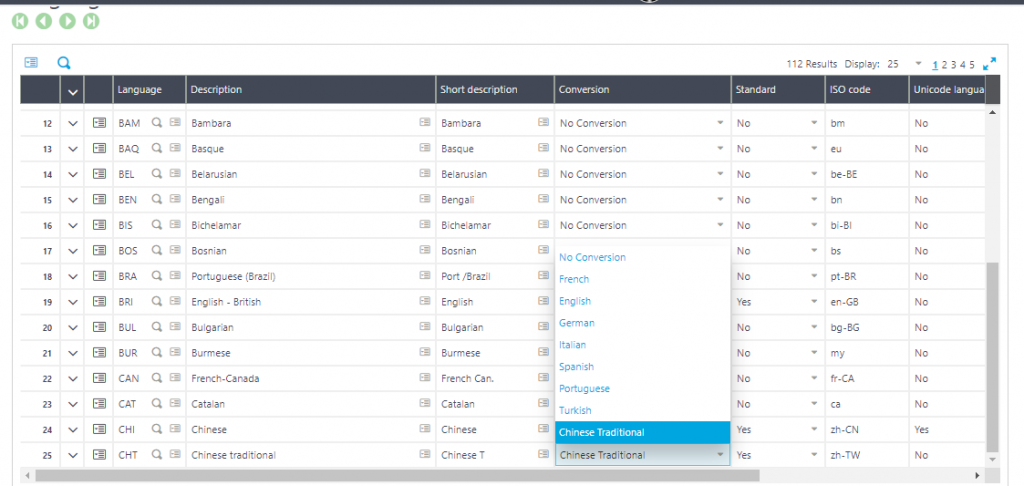Expand the row actions chevron for row 12
1024x486 pixels.
[72, 123]
